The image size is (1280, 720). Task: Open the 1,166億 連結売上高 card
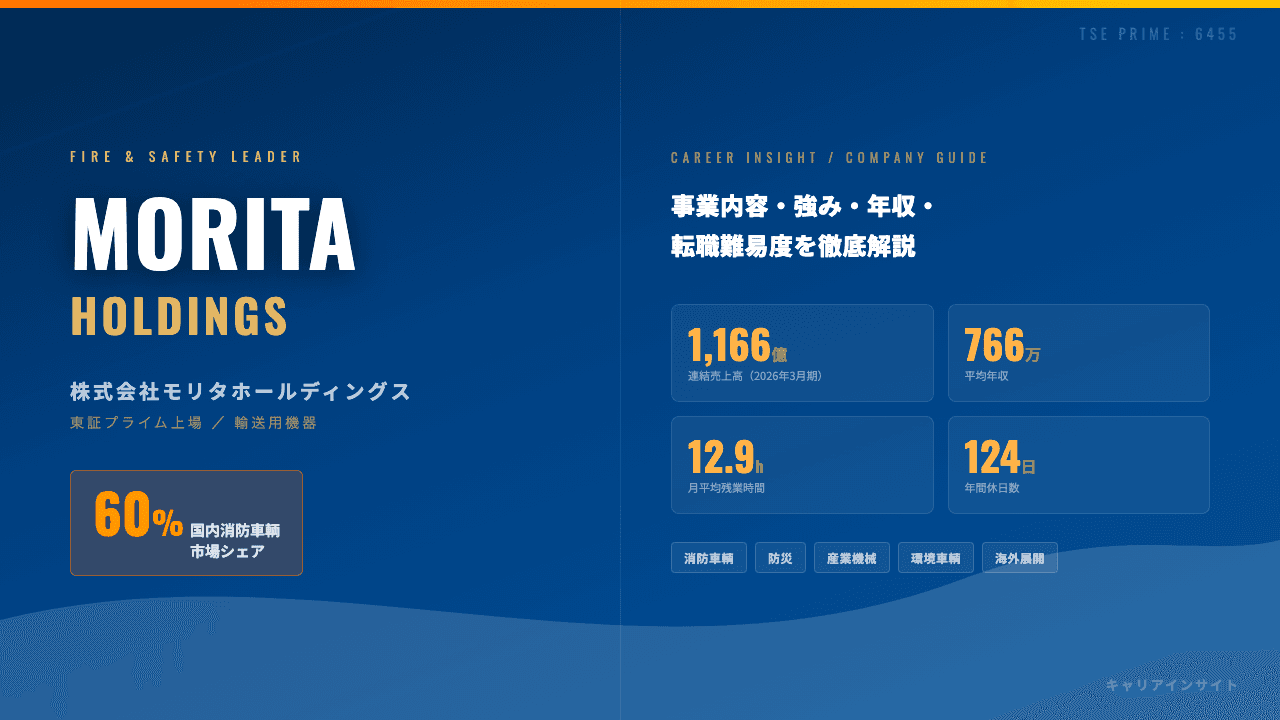pos(802,353)
